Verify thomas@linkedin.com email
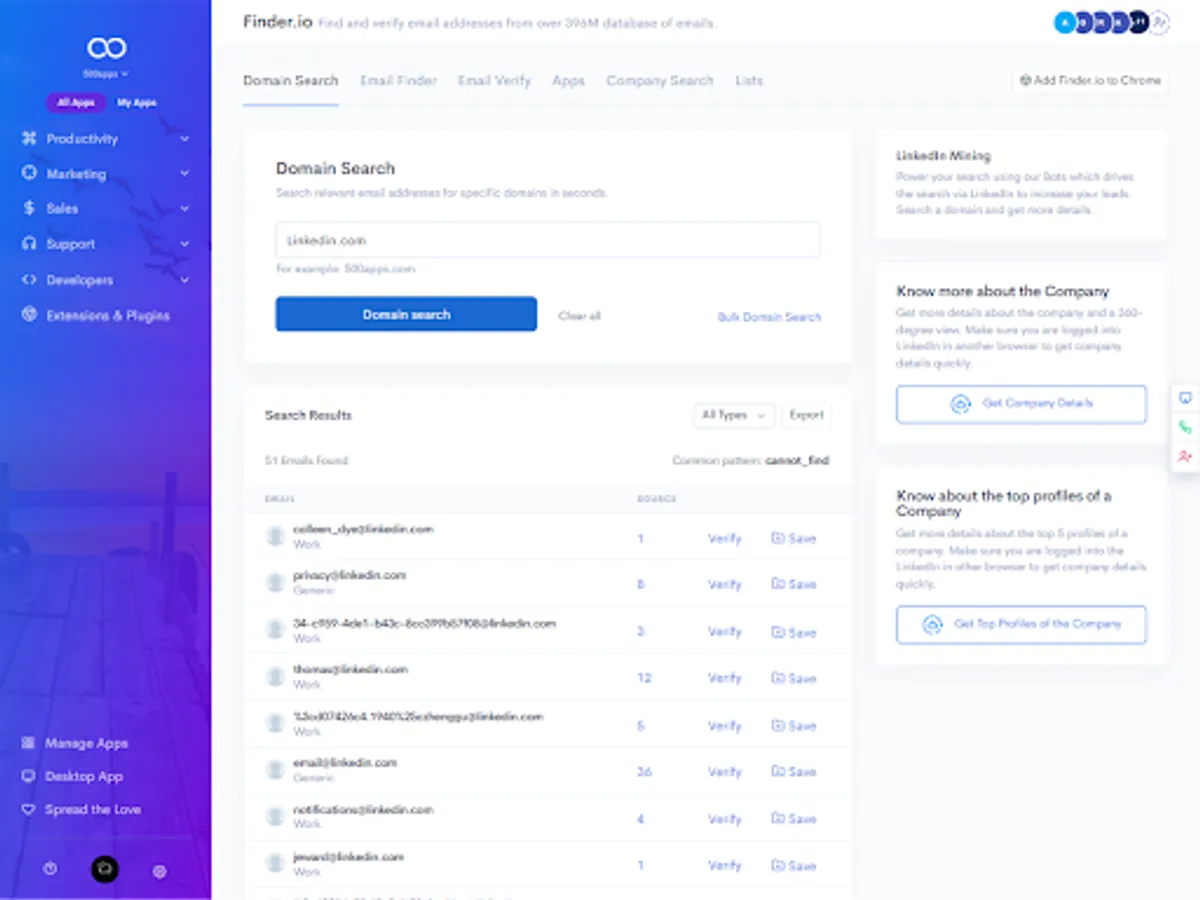 (x=725, y=678)
